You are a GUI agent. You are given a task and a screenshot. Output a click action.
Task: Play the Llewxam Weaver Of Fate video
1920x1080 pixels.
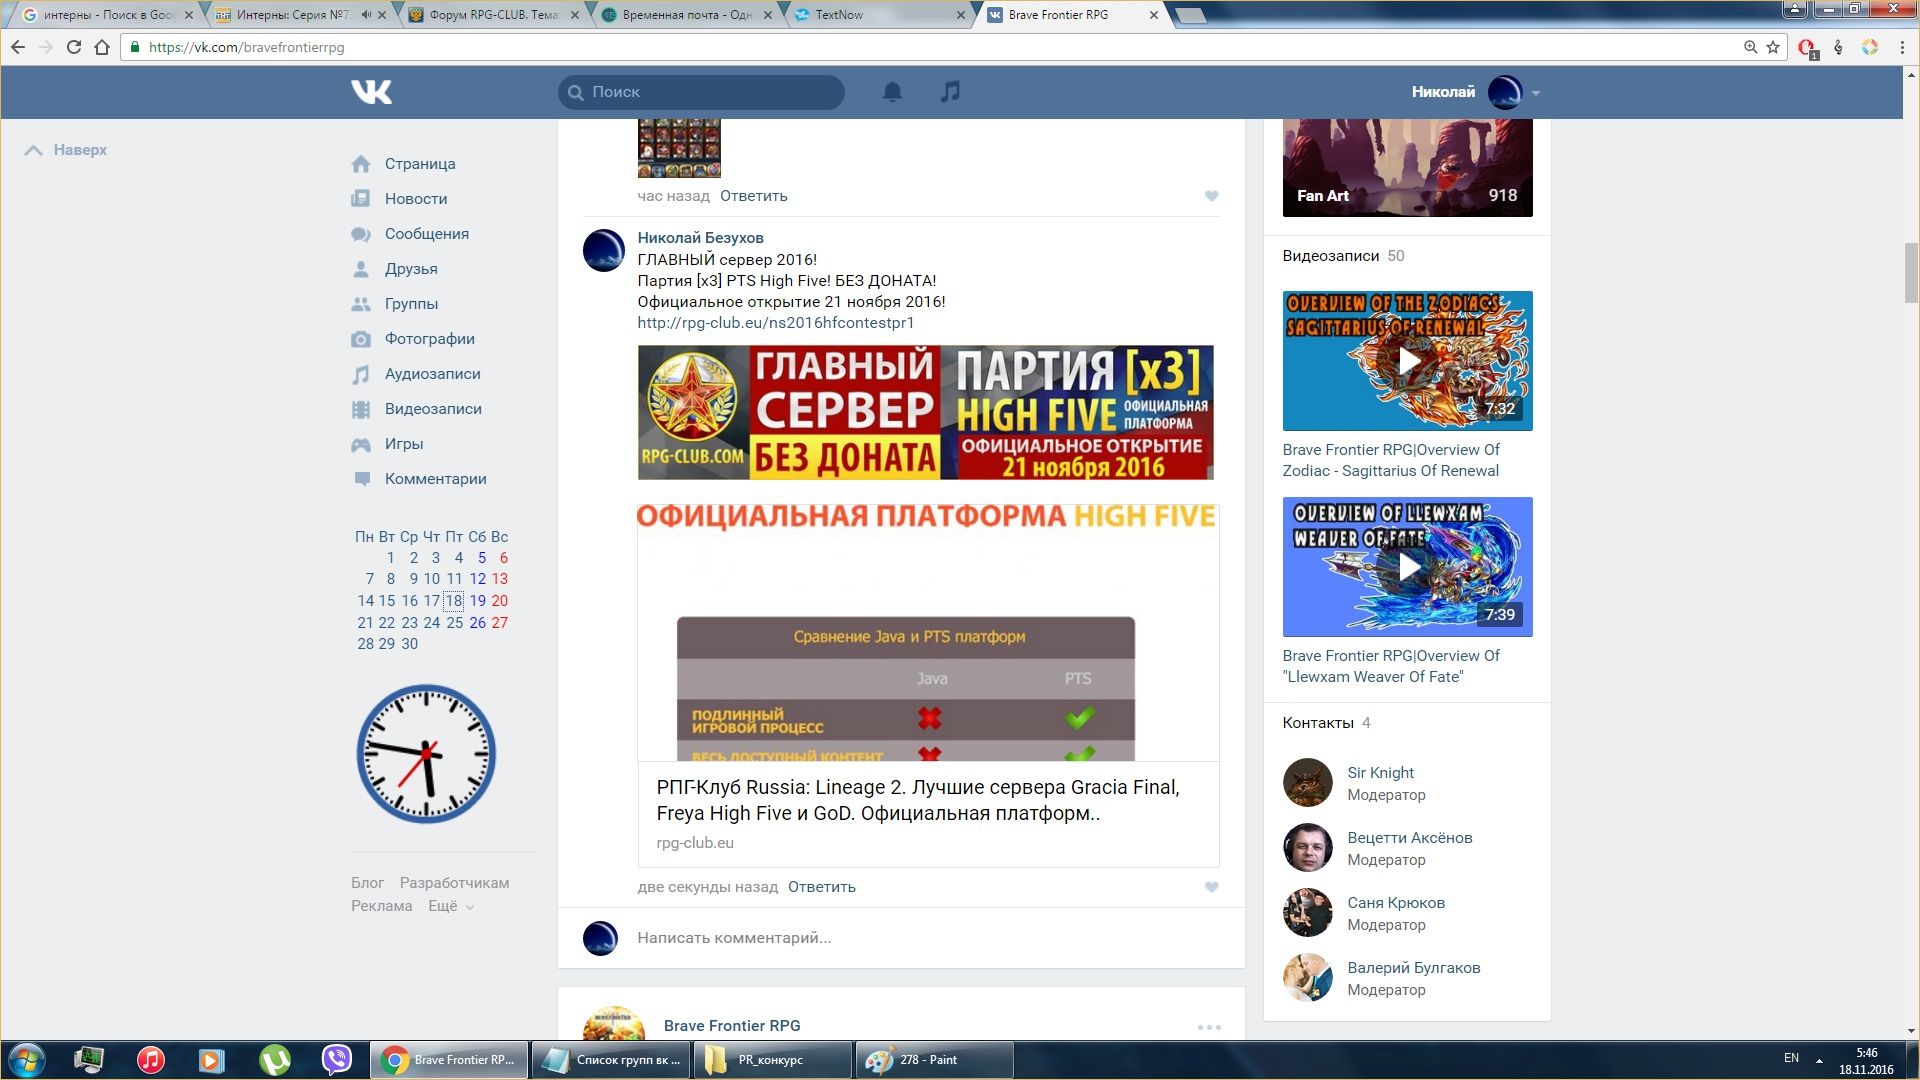point(1407,567)
